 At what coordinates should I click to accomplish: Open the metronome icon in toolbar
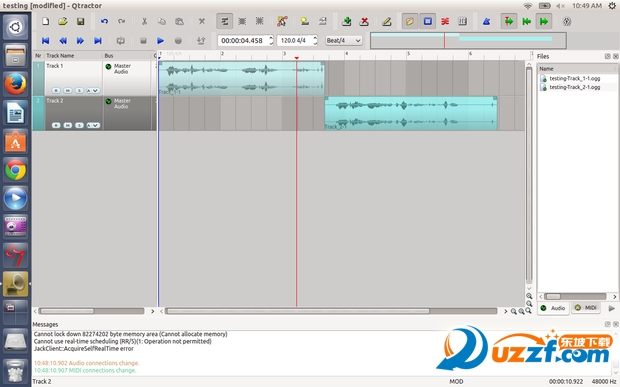click(x=486, y=21)
